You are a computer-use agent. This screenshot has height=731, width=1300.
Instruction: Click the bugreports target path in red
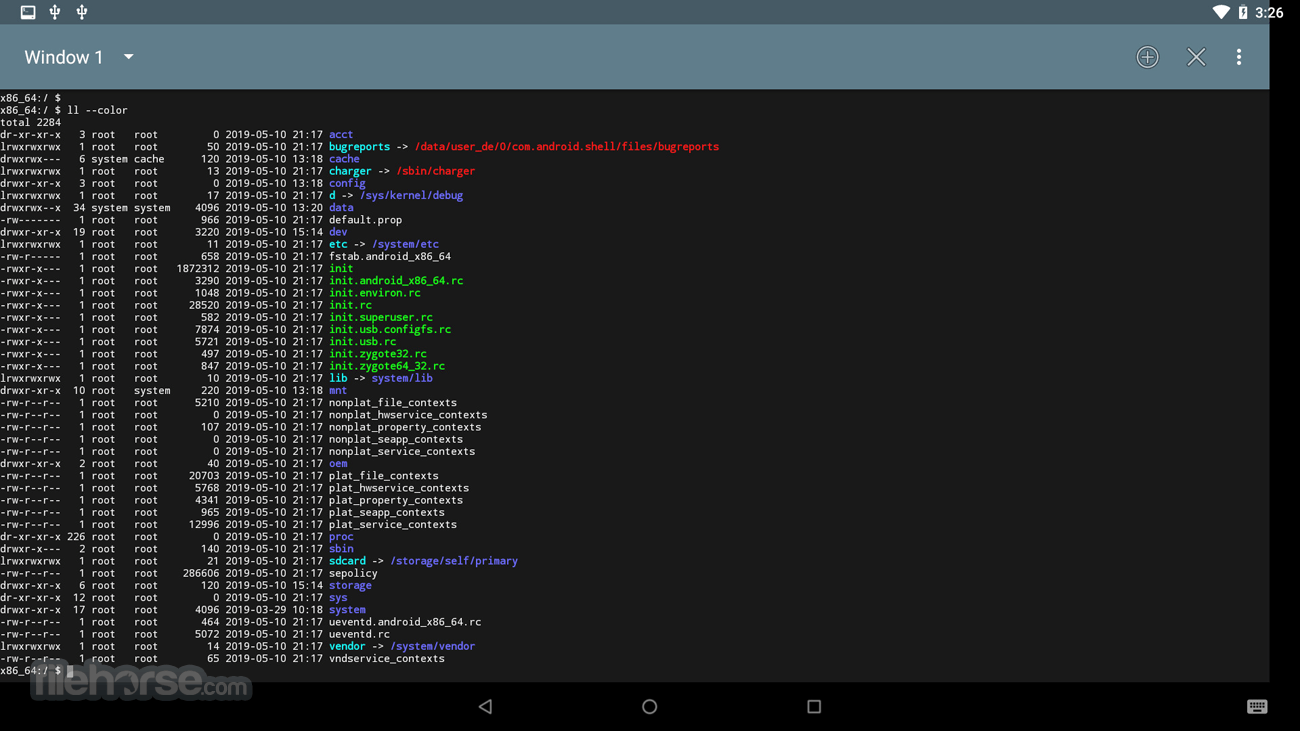[x=567, y=146]
